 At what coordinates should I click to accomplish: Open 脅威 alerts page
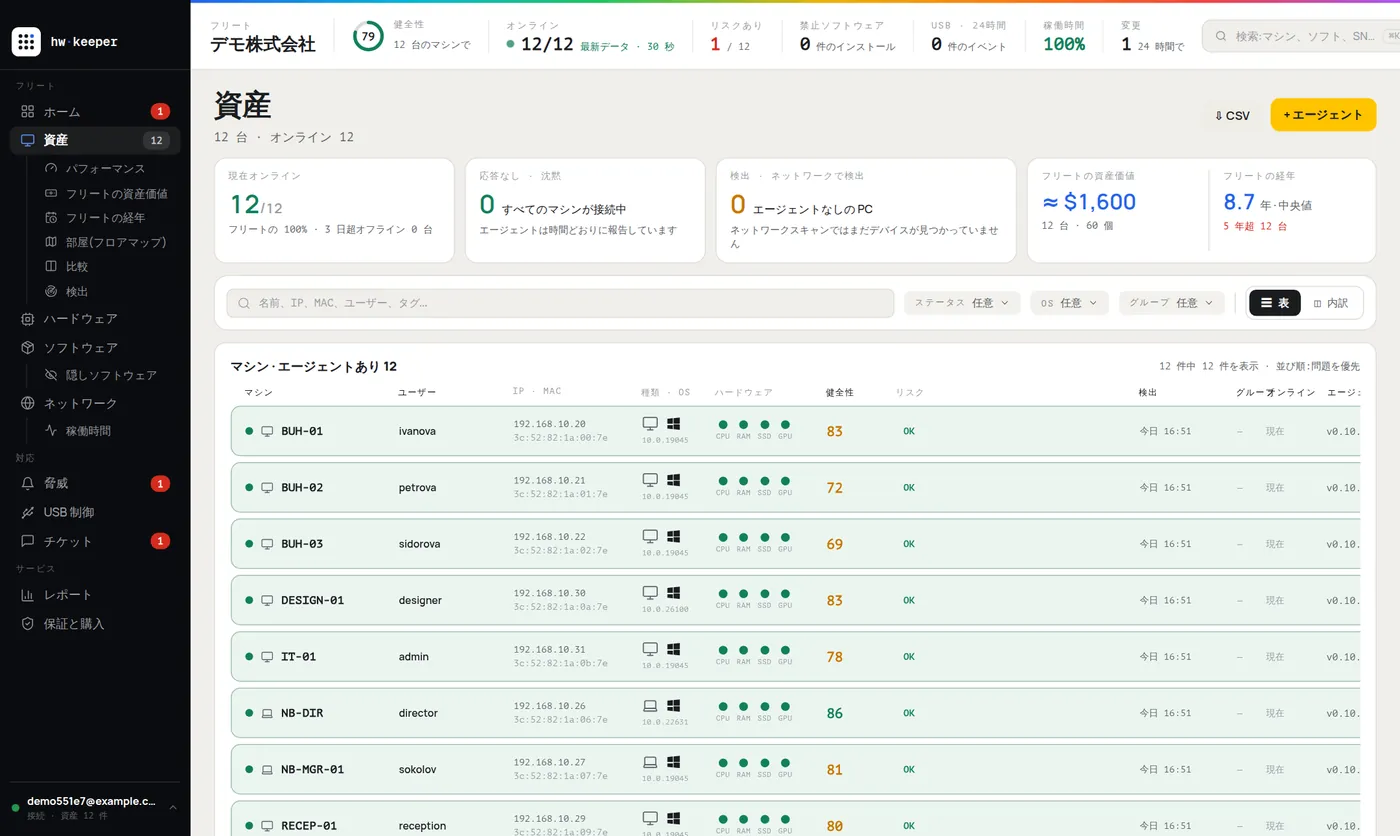pos(95,483)
